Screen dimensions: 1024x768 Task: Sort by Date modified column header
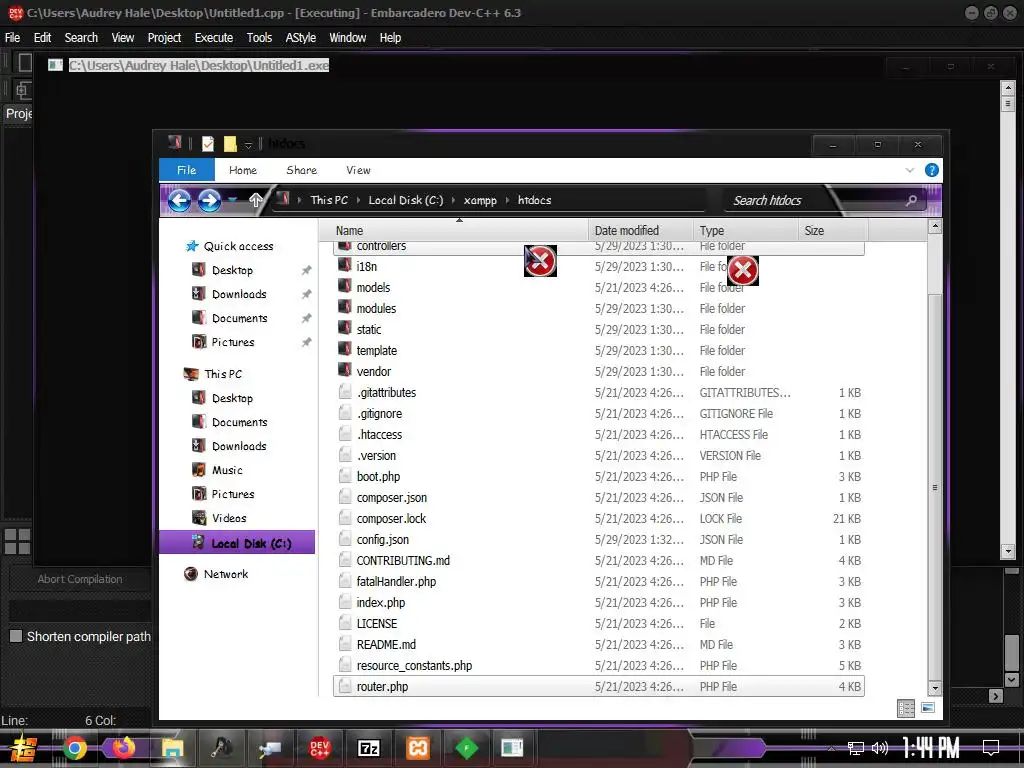[641, 231]
